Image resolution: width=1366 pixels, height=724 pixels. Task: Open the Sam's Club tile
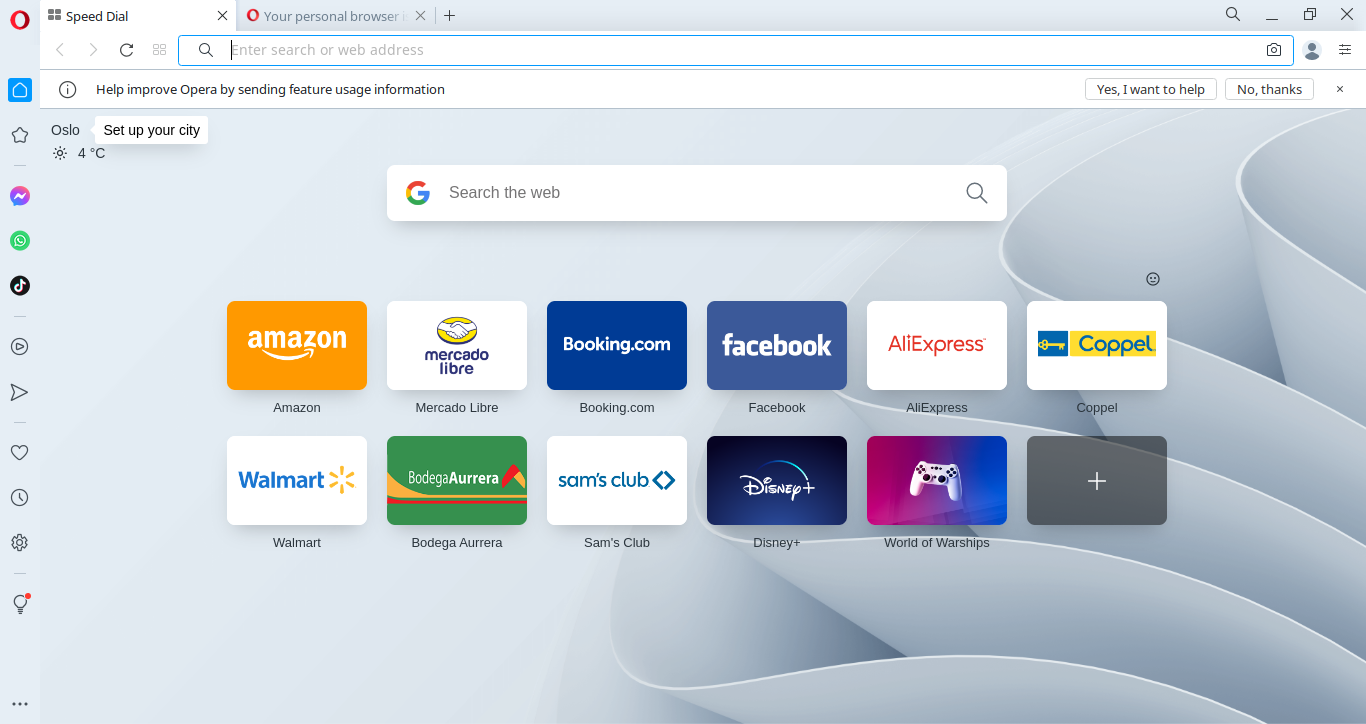(x=617, y=480)
